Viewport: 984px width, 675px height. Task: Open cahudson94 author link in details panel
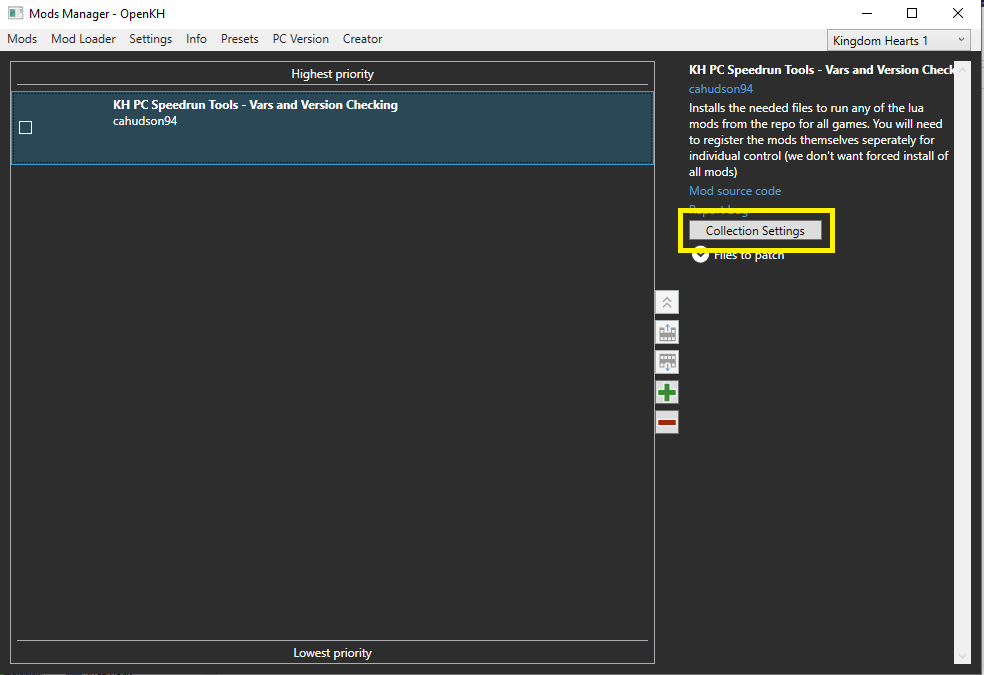720,89
